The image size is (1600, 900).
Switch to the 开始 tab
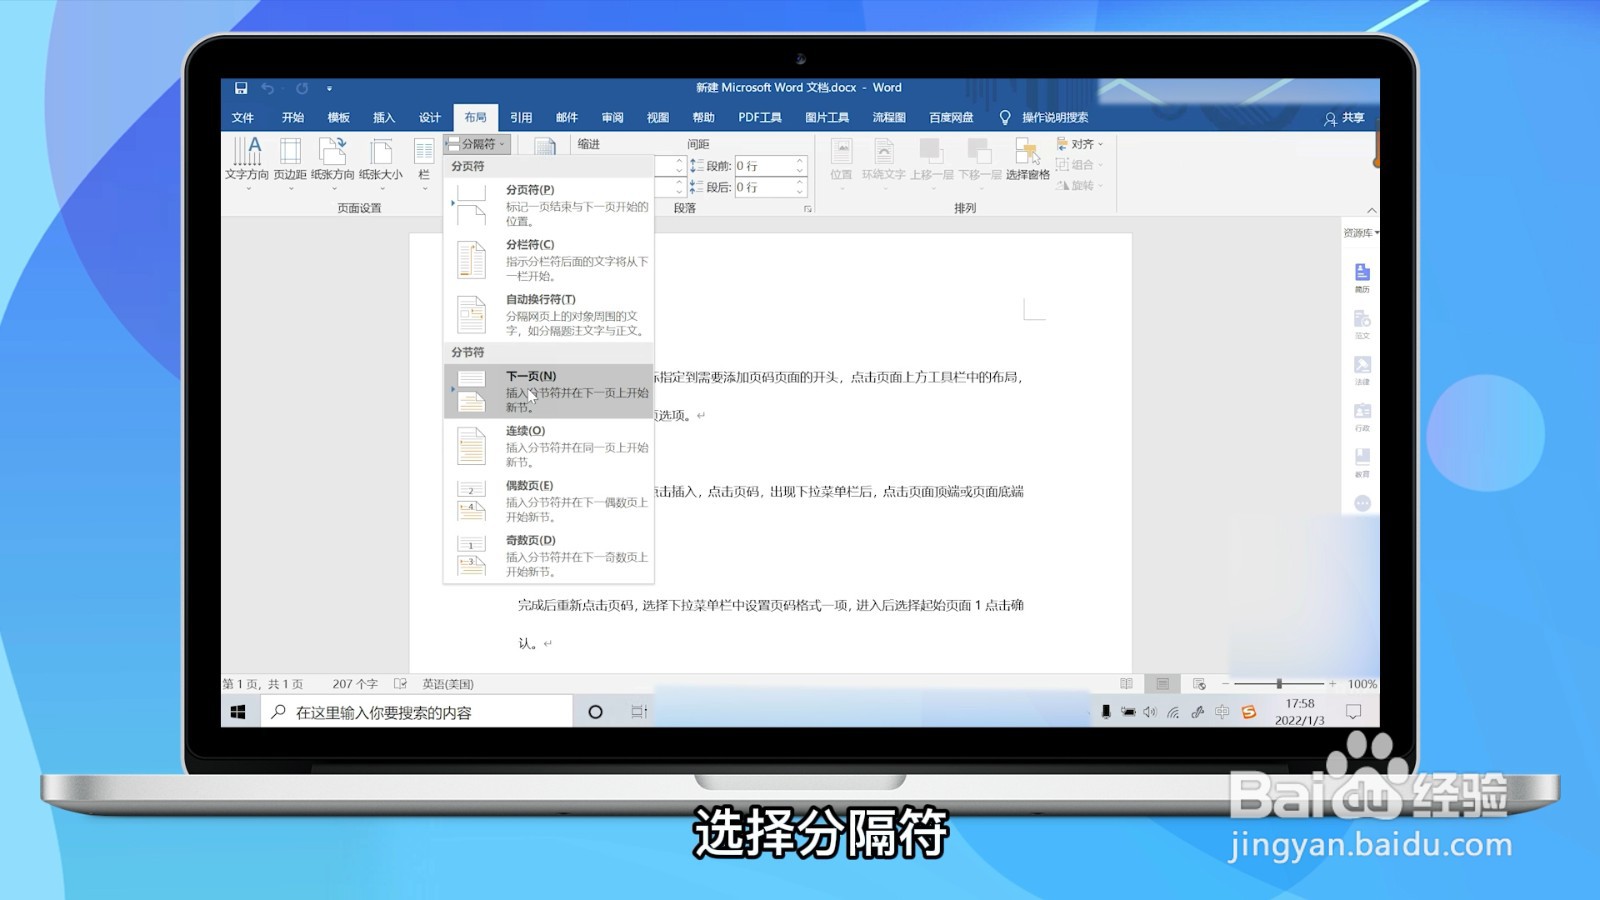(x=292, y=117)
